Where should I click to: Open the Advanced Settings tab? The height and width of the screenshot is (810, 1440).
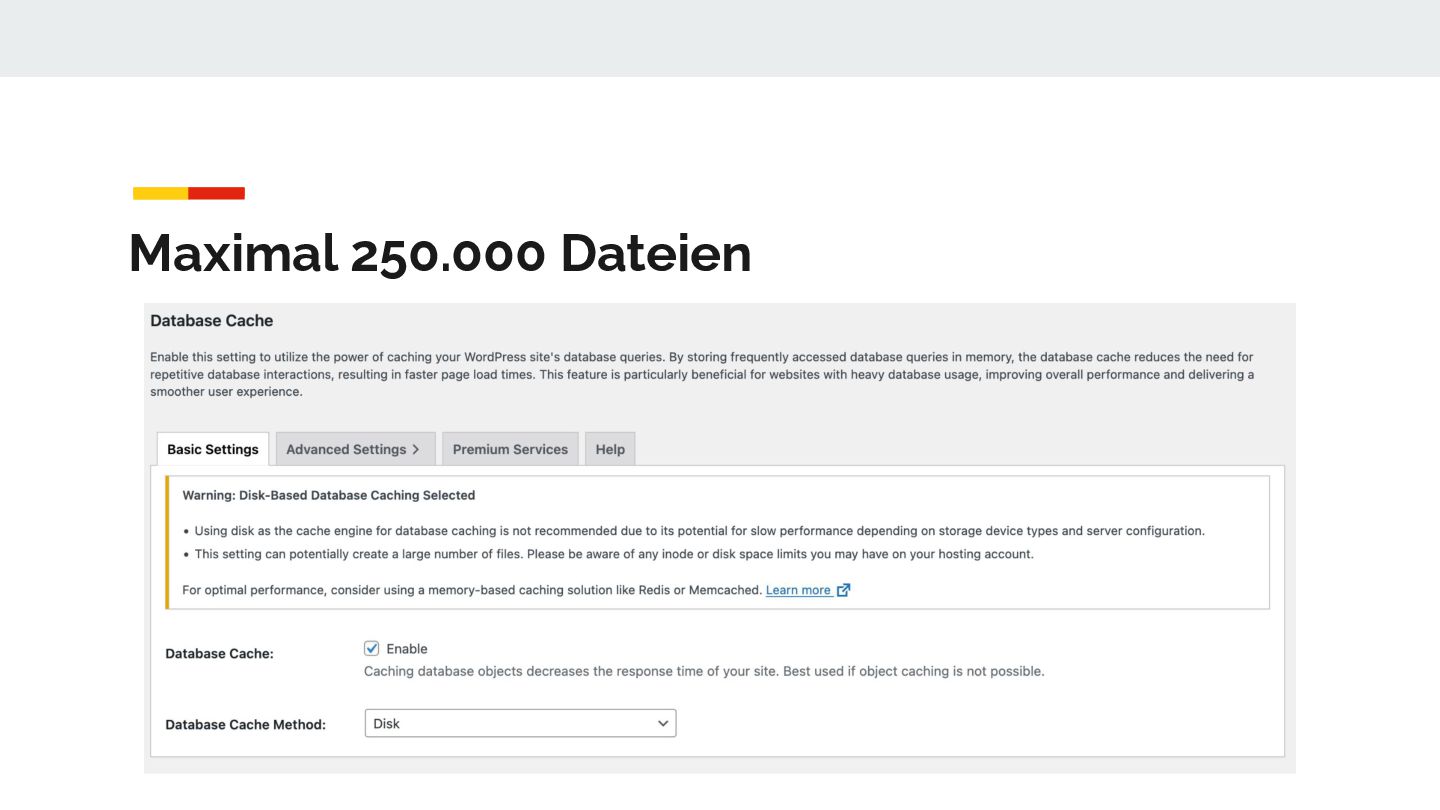(x=356, y=449)
